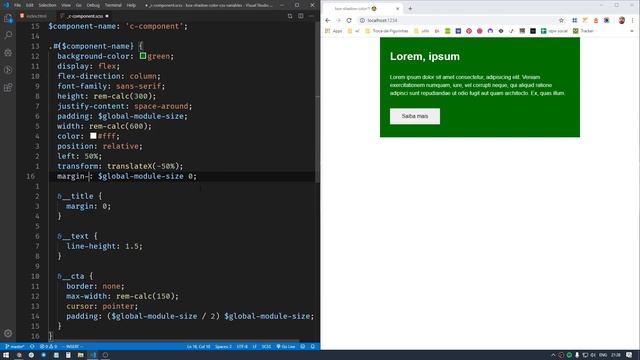Open File Explorer from the taskbar

(x=80, y=355)
